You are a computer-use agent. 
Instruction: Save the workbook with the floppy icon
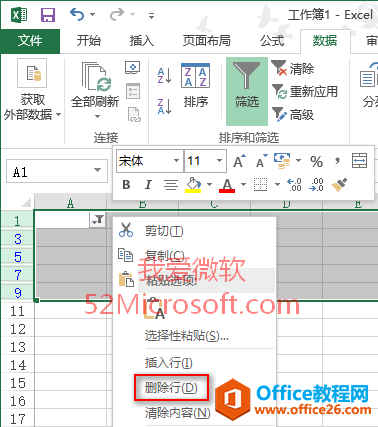click(48, 15)
